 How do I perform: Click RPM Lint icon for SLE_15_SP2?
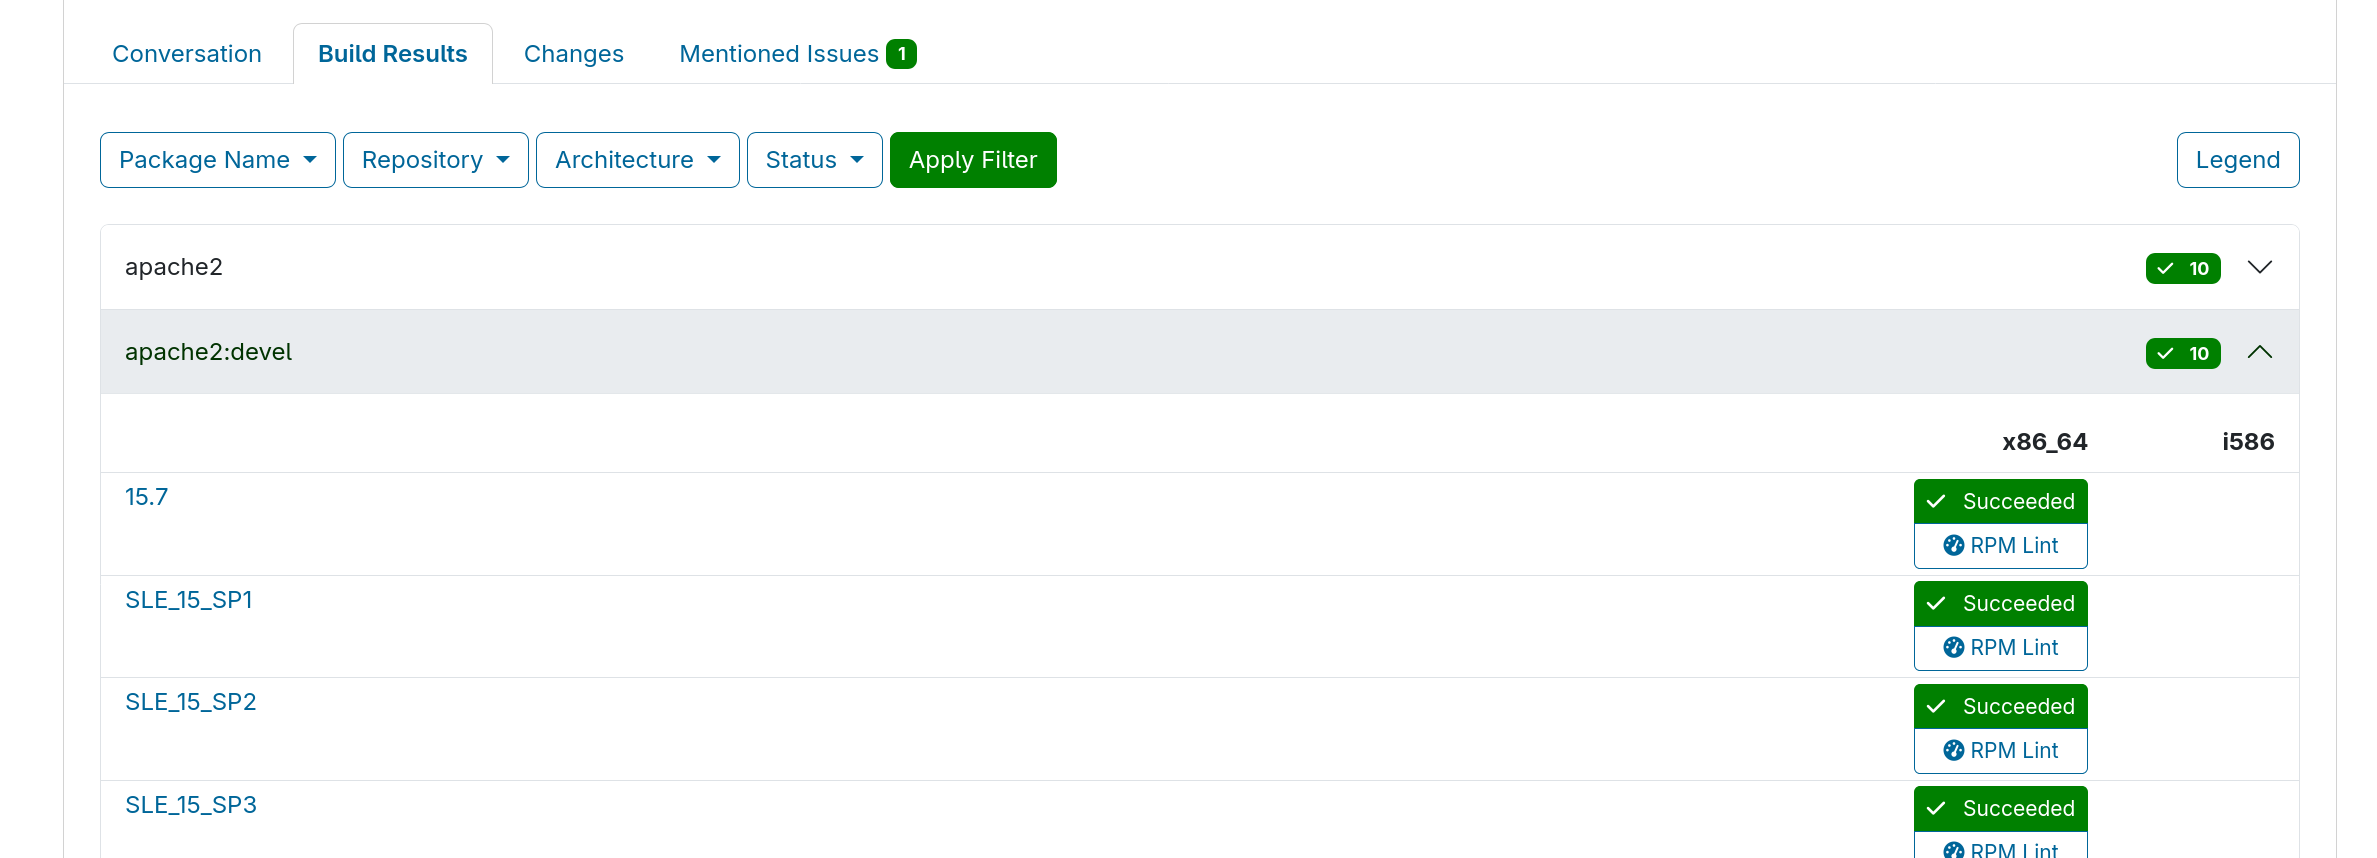1953,751
